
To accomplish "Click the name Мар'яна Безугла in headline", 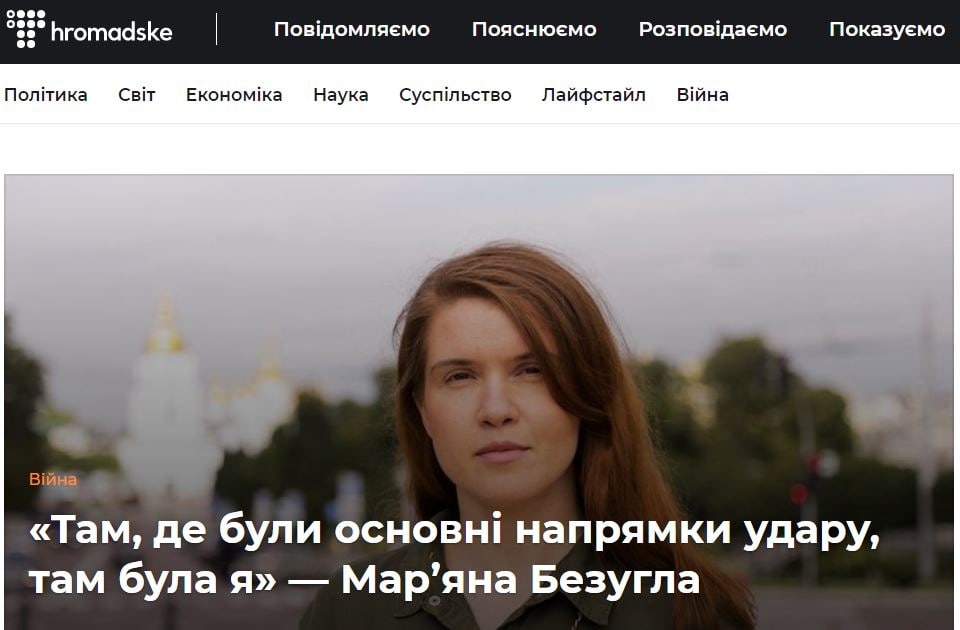I will coord(520,579).
